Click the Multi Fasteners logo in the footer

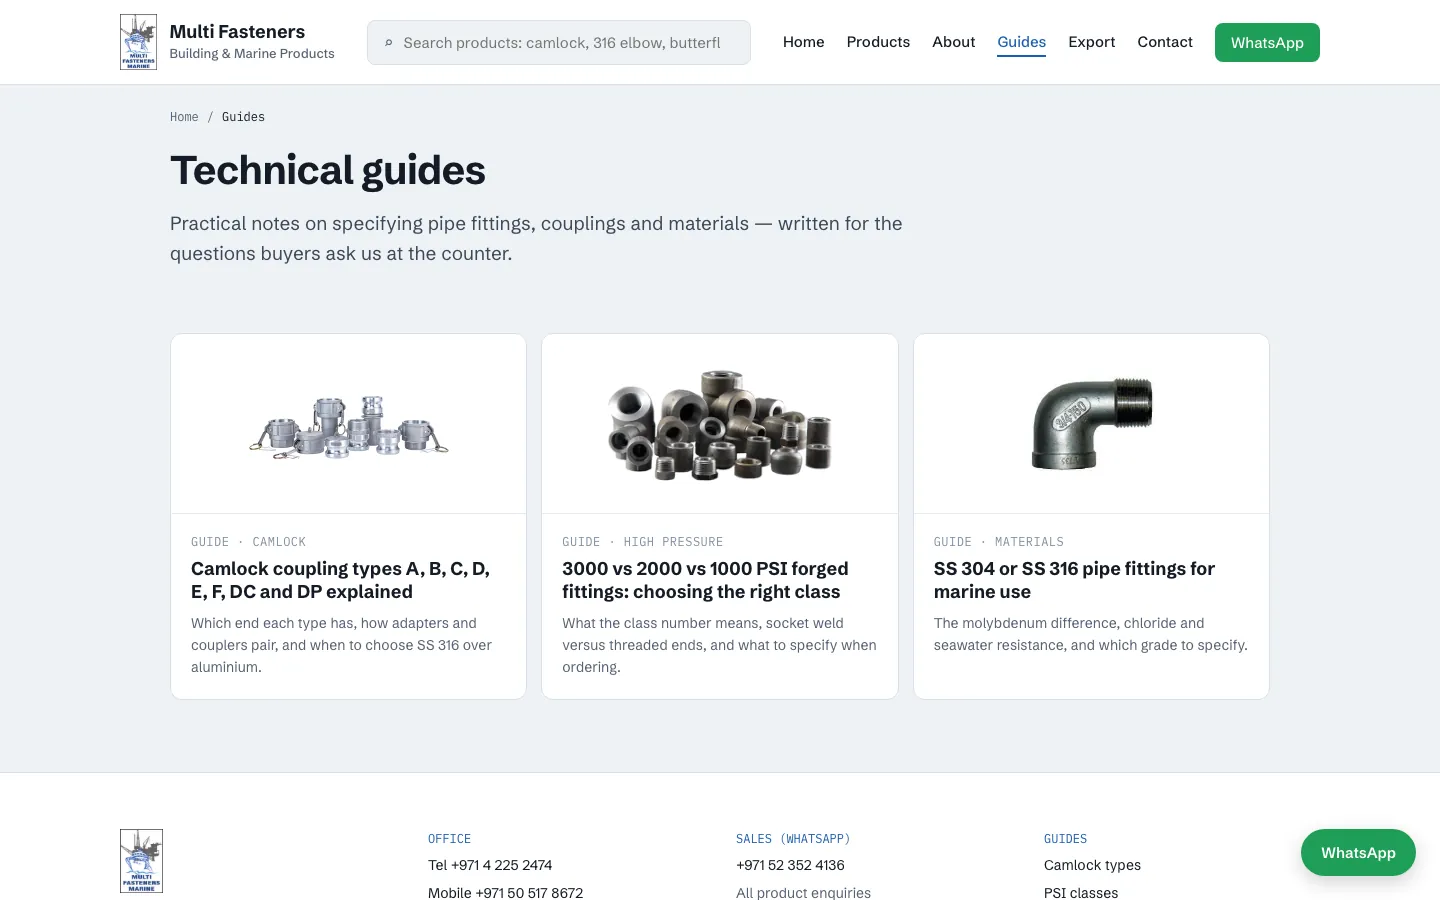pos(141,861)
